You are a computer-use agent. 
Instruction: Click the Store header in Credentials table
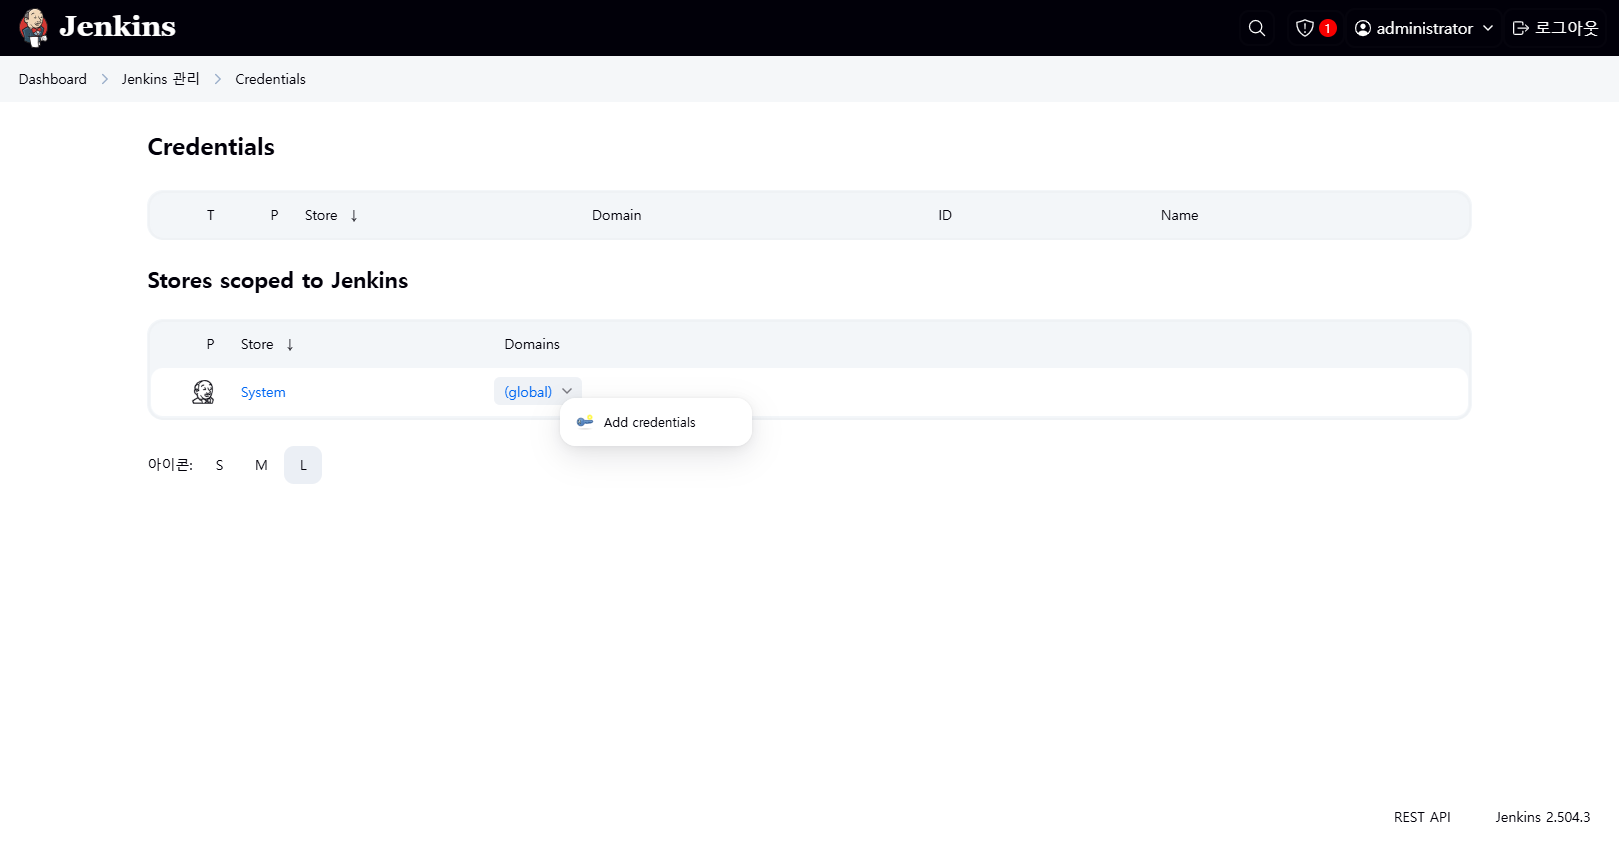point(321,215)
